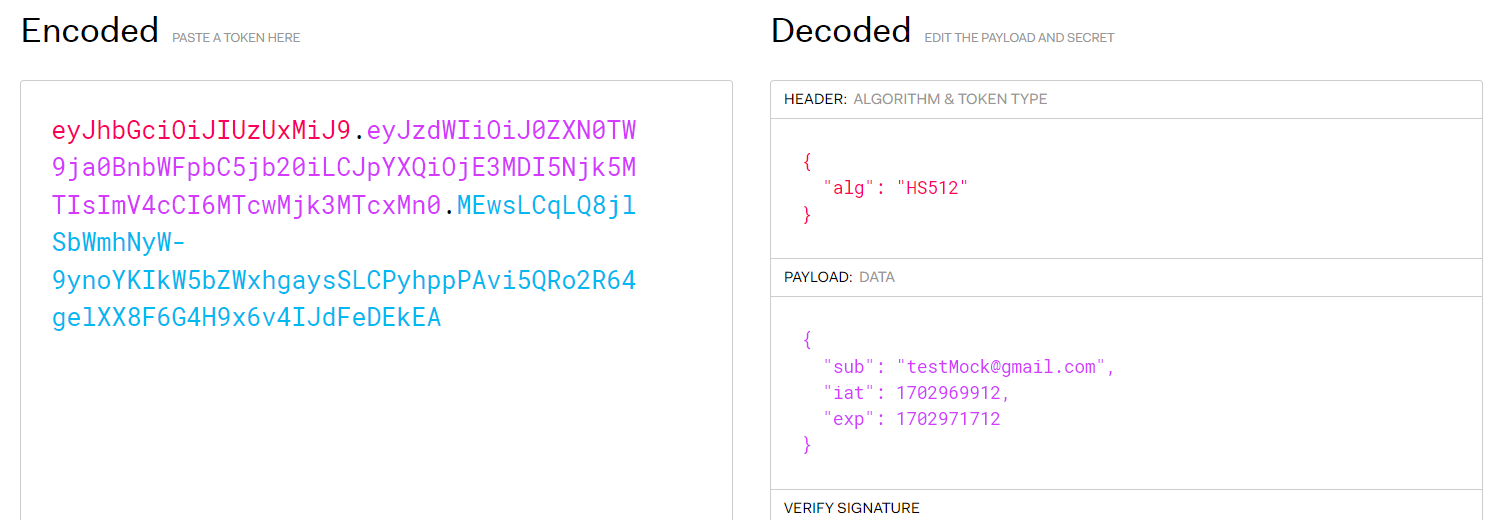This screenshot has width=1511, height=520.
Task: Click the "sub" key in payload JSON
Action: [850, 367]
